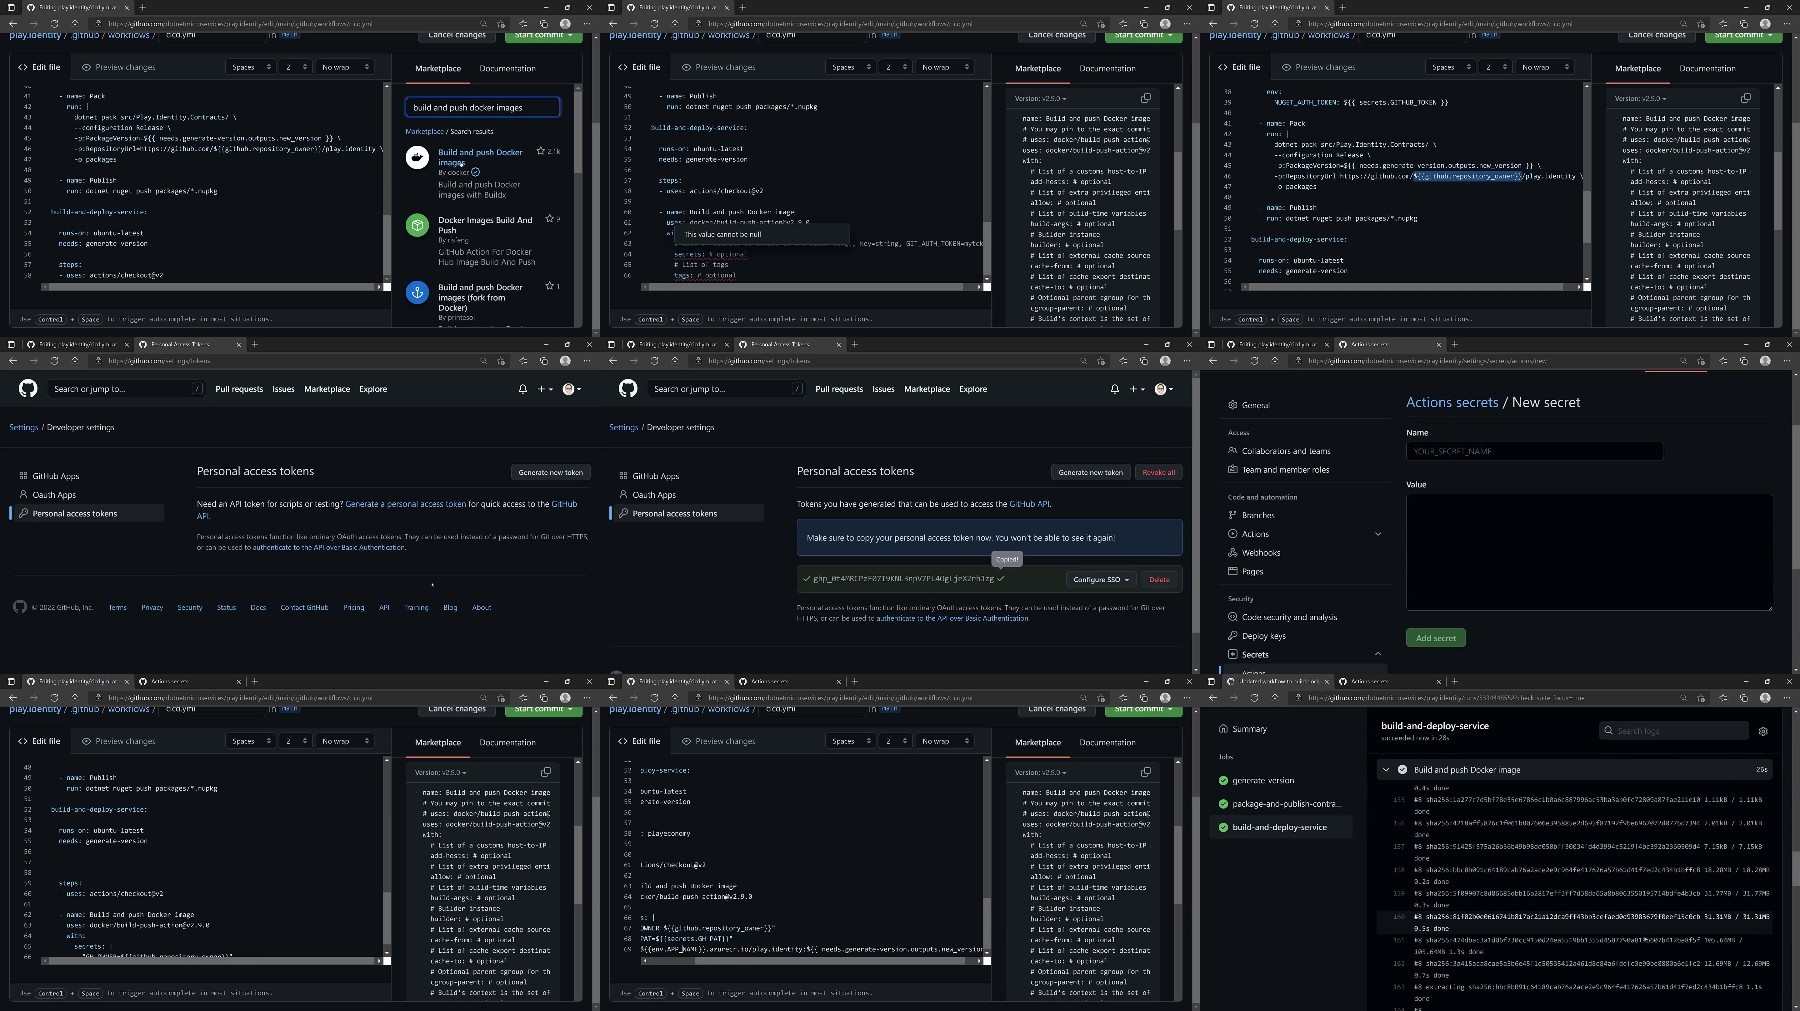This screenshot has width=1800, height=1011.
Task: Click the Docker whale icon in Marketplace results
Action: [x=417, y=157]
